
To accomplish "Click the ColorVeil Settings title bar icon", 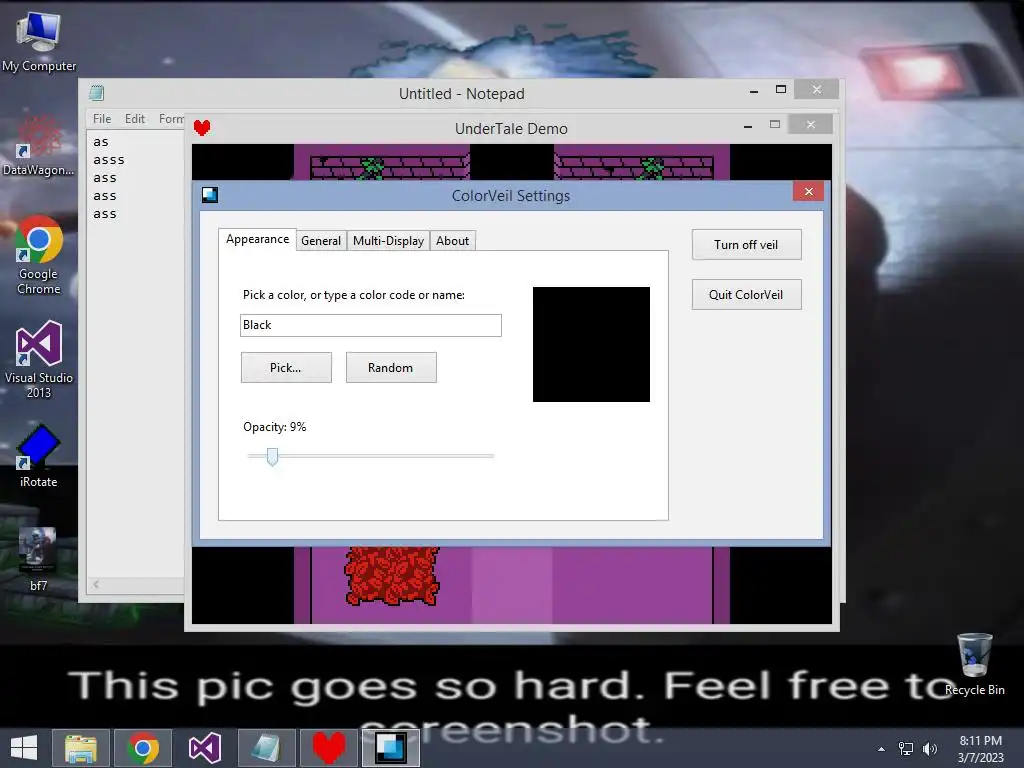I will [210, 195].
